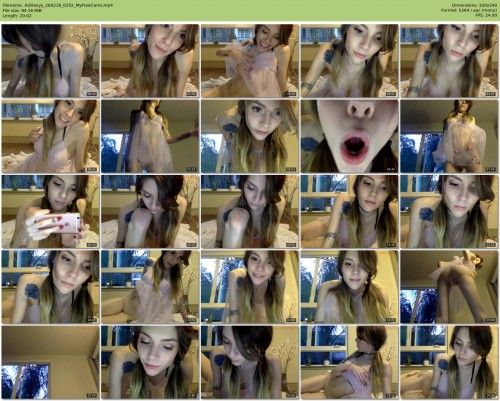Open the side-profile ponytail thumbnail in bottom row
This screenshot has width=500, height=401.
click(x=349, y=362)
